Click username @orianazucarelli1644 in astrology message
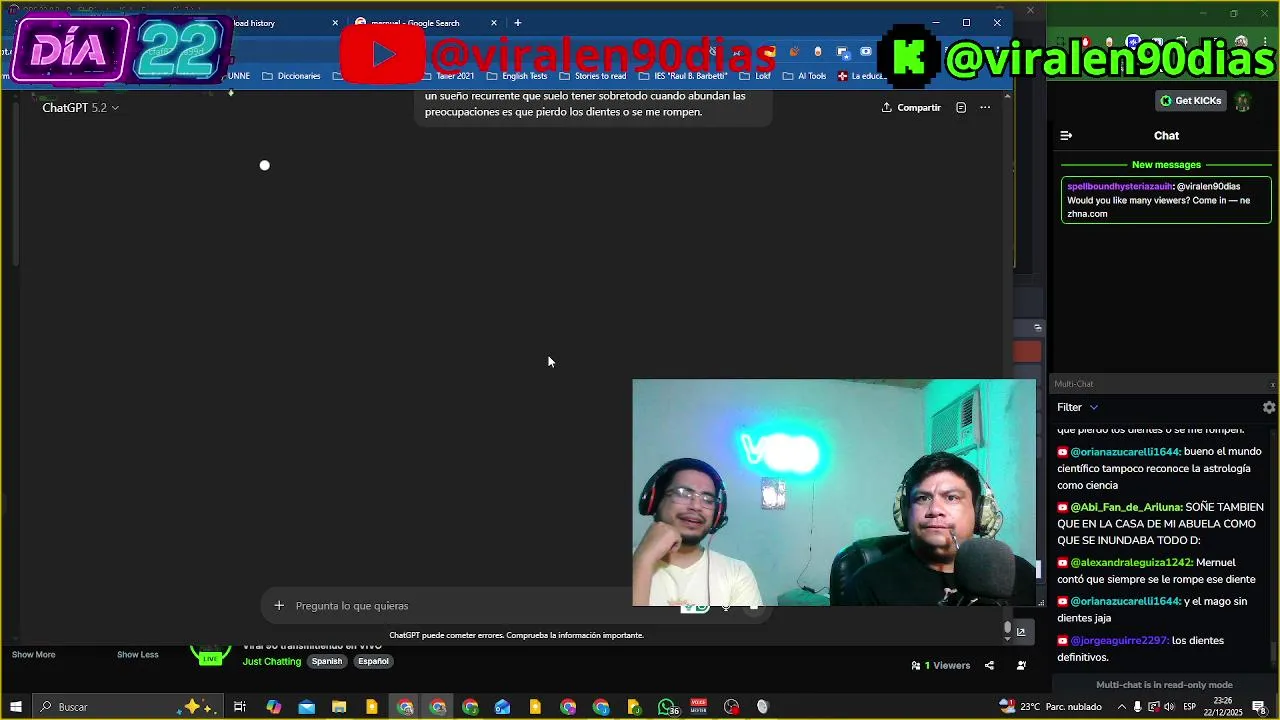Image resolution: width=1280 pixels, height=720 pixels. click(1125, 452)
